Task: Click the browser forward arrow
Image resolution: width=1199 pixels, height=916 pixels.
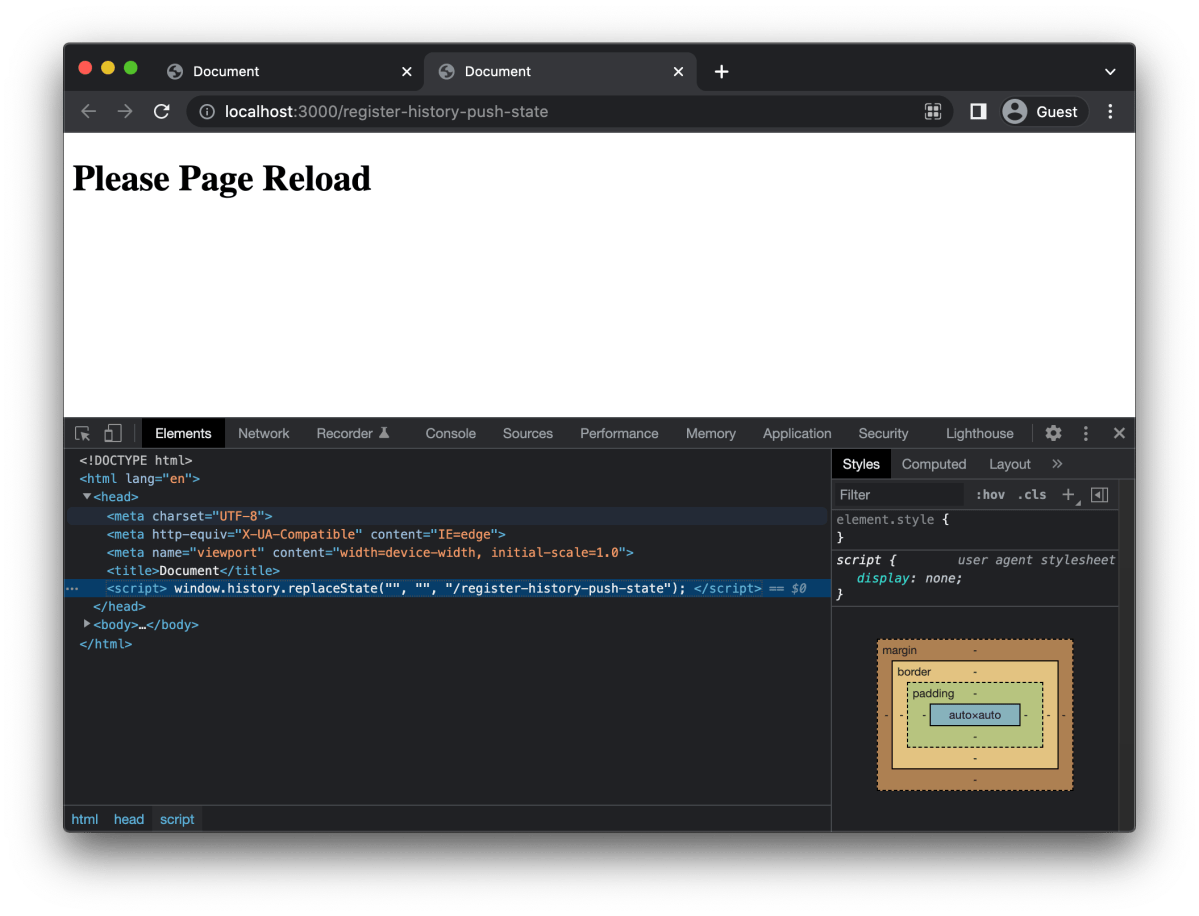Action: (x=125, y=112)
